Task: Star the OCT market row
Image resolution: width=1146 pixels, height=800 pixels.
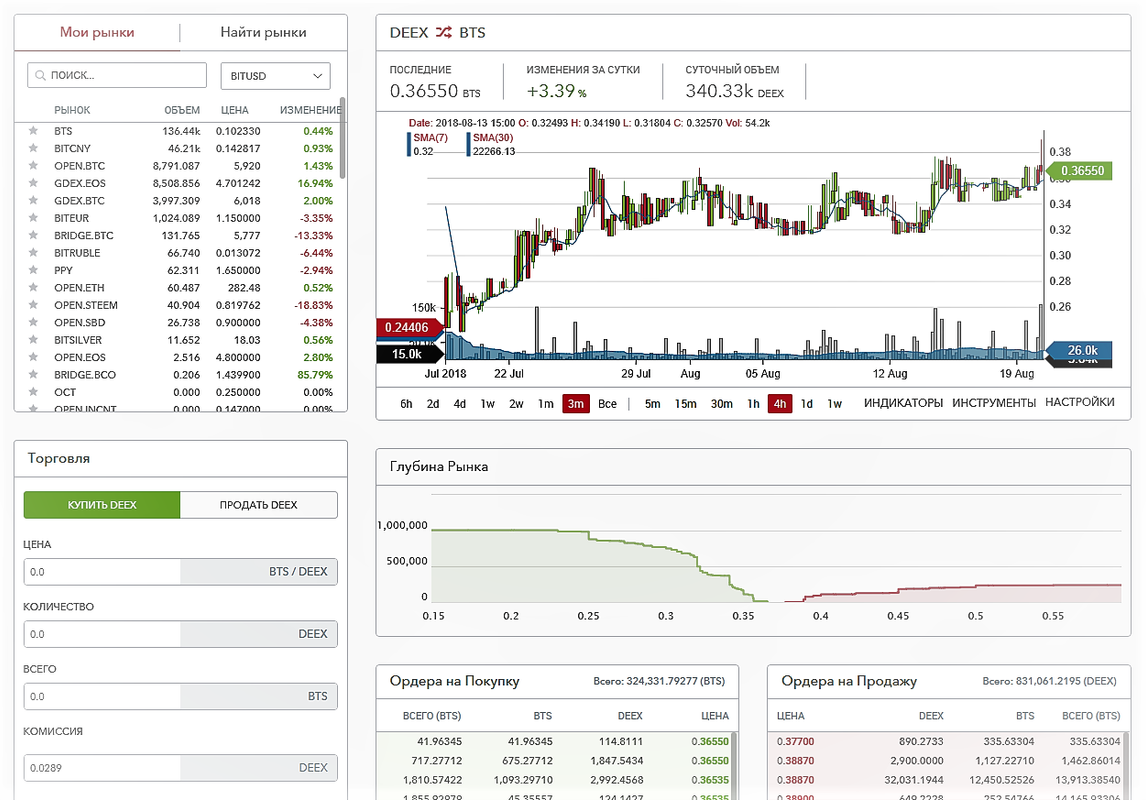Action: 33,392
